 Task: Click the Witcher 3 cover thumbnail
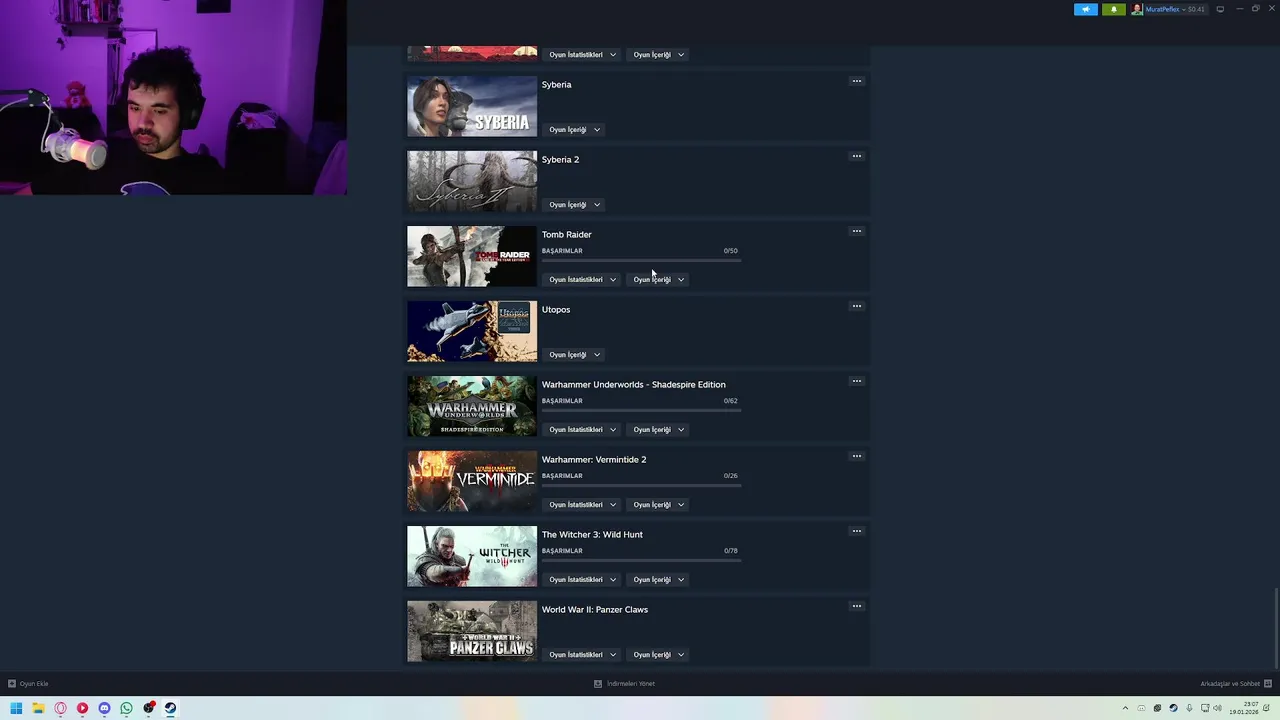coord(472,557)
